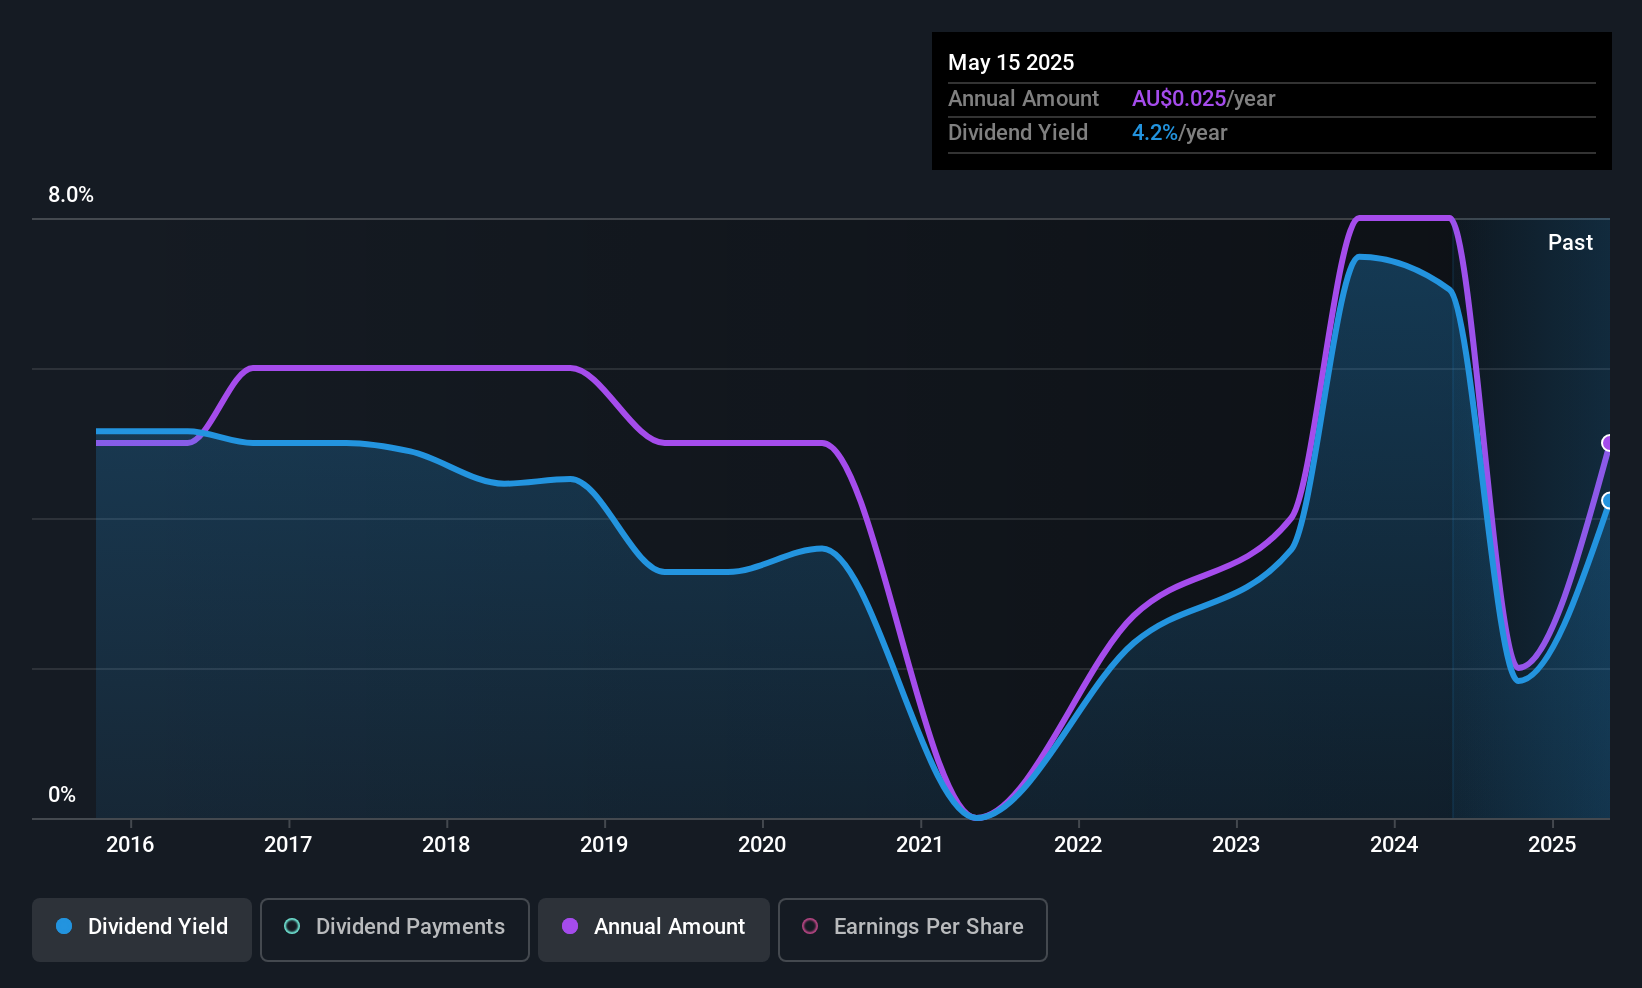1642x988 pixels.
Task: Click the 2024 x-axis label
Action: (1394, 844)
